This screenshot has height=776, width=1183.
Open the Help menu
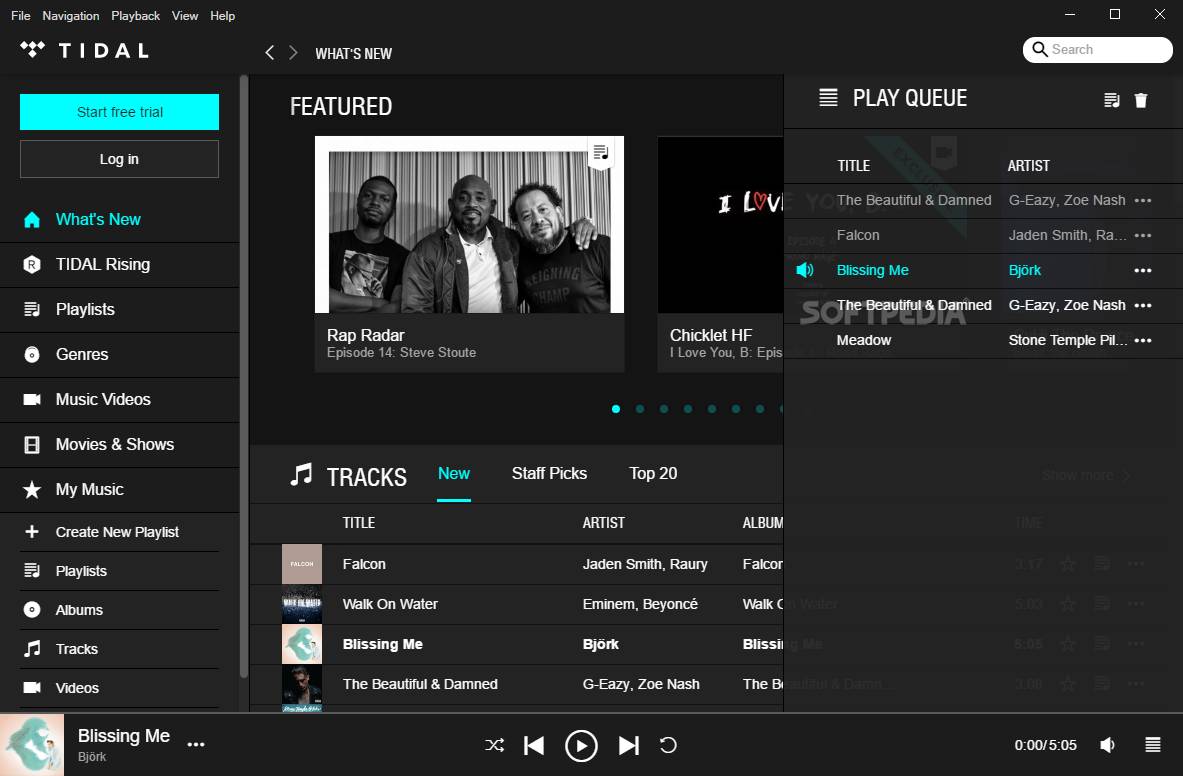[223, 15]
